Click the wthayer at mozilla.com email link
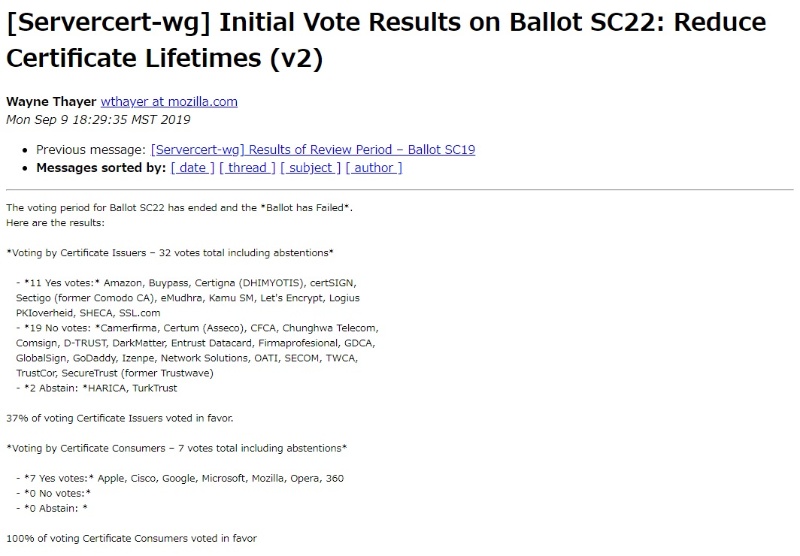 pos(169,102)
